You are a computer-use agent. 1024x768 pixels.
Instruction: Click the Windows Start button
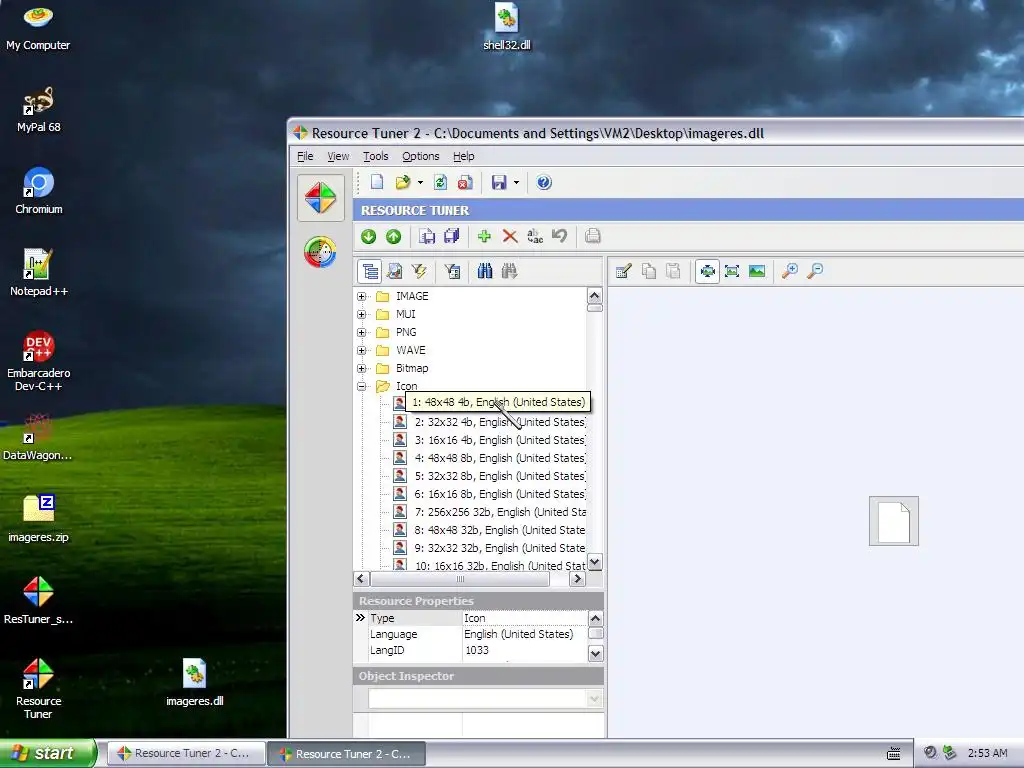tap(47, 753)
